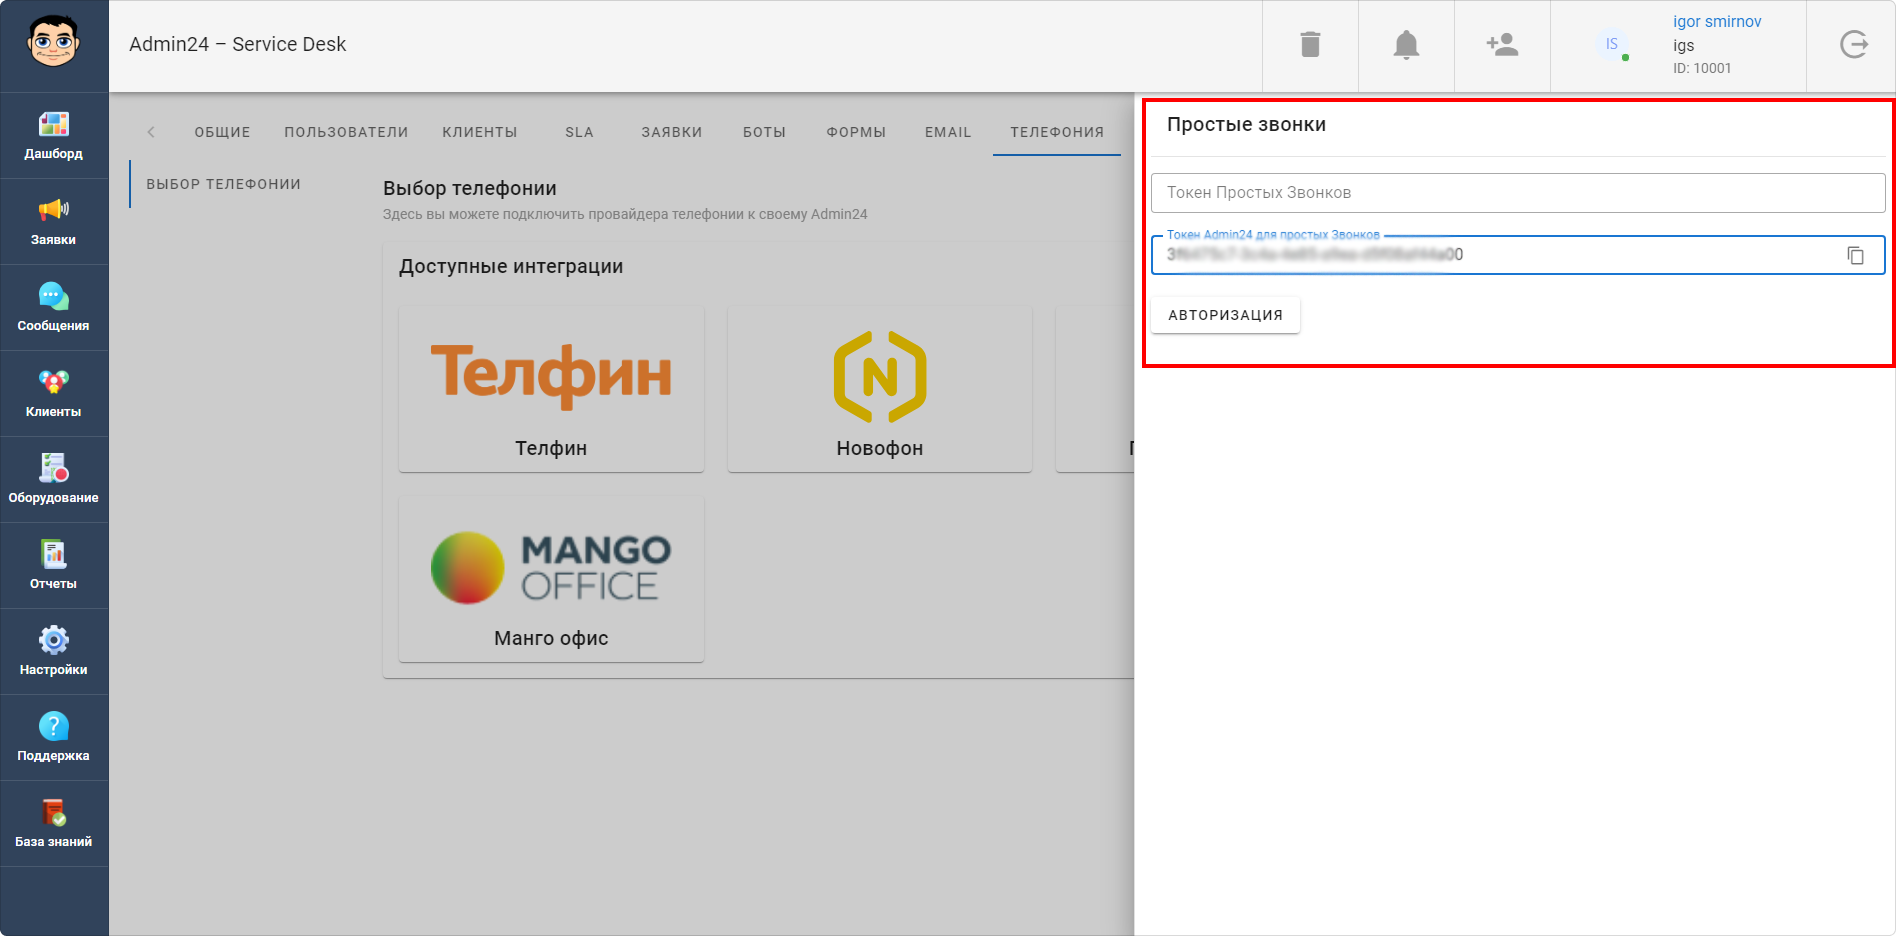Open Отчеты in the sidebar
1896x936 pixels.
click(54, 566)
